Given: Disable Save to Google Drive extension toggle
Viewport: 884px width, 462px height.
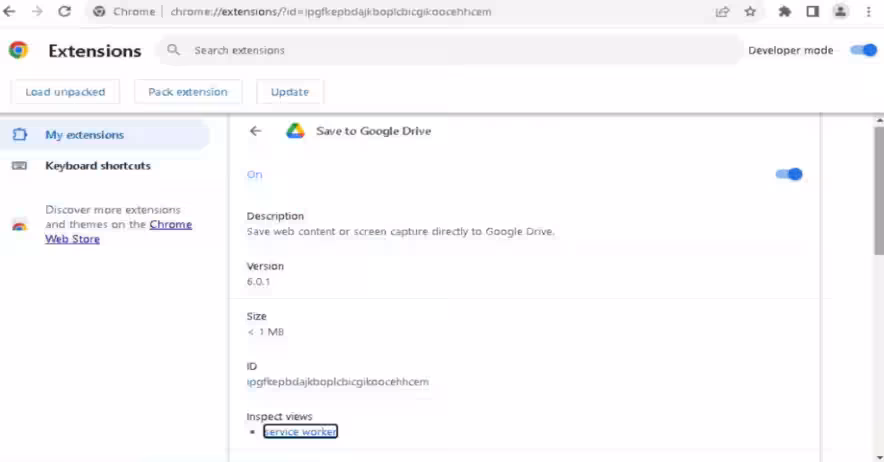Looking at the screenshot, I should [789, 174].
